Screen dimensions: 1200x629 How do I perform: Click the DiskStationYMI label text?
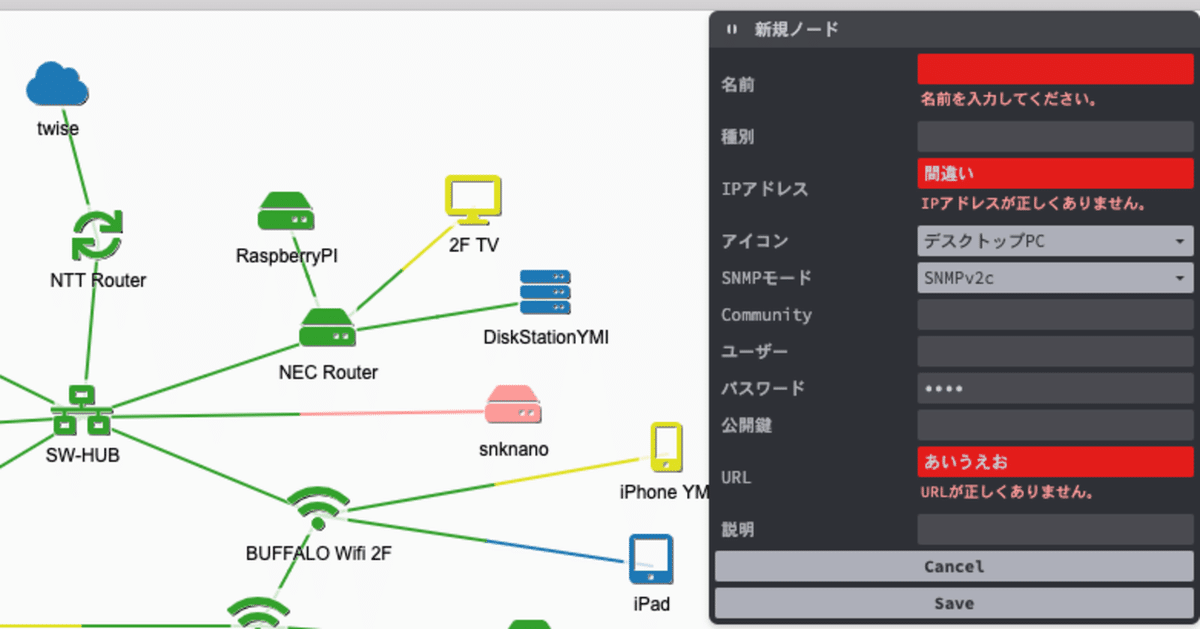pyautogui.click(x=546, y=338)
